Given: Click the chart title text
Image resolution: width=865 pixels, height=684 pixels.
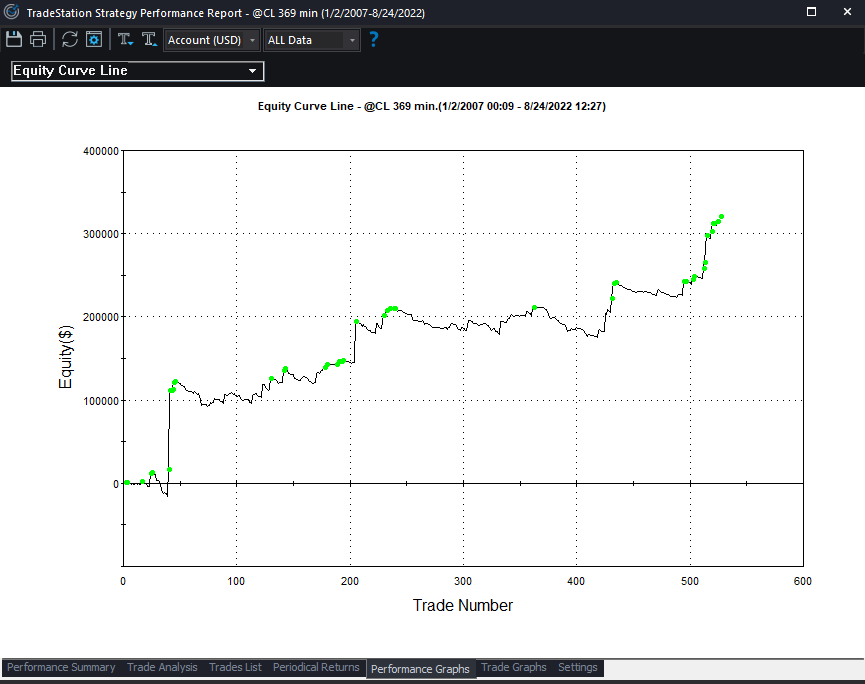Looking at the screenshot, I should (432, 106).
